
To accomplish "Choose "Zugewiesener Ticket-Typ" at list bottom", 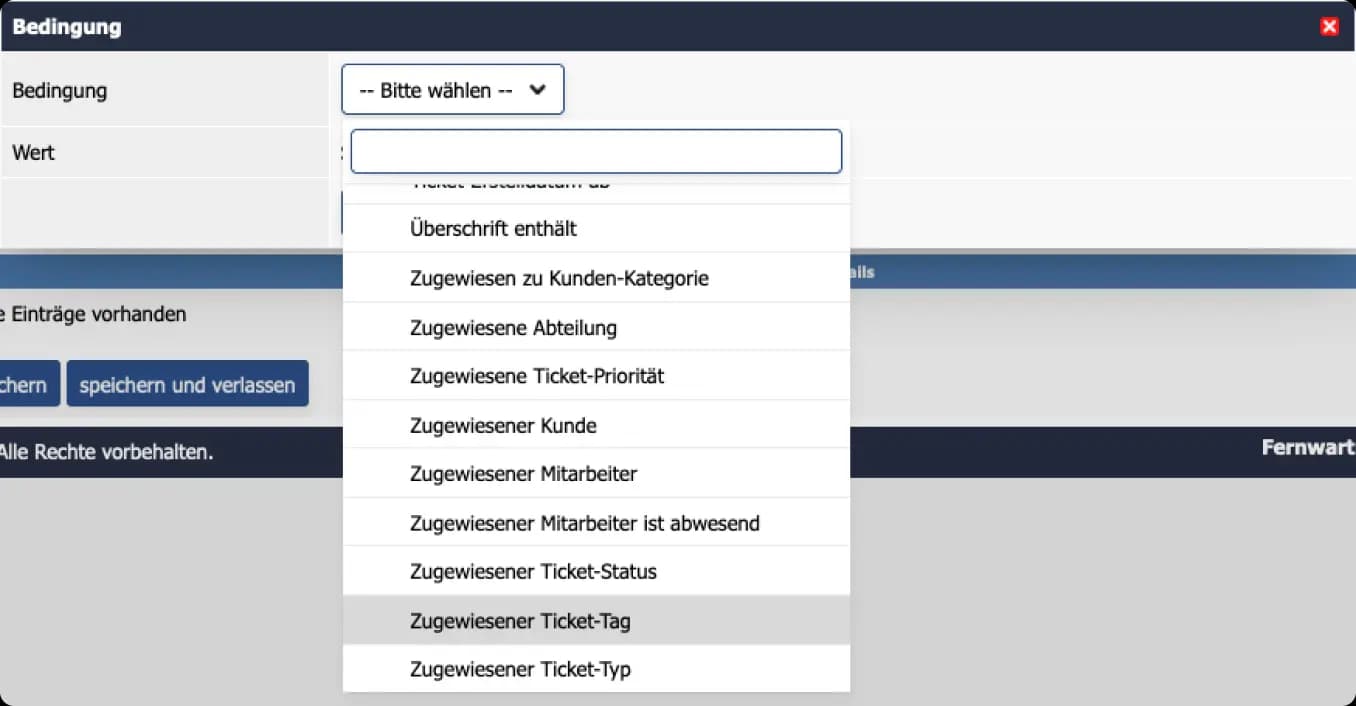I will coord(520,670).
